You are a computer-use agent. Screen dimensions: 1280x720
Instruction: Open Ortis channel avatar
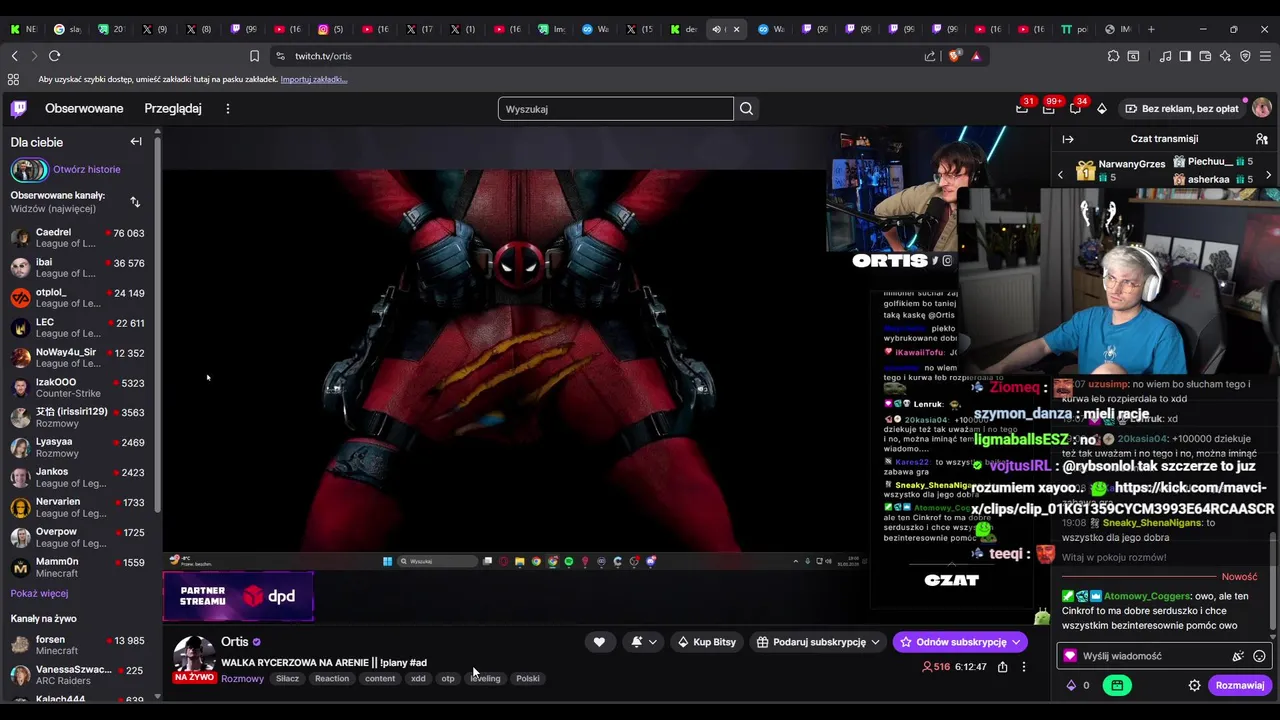[194, 655]
